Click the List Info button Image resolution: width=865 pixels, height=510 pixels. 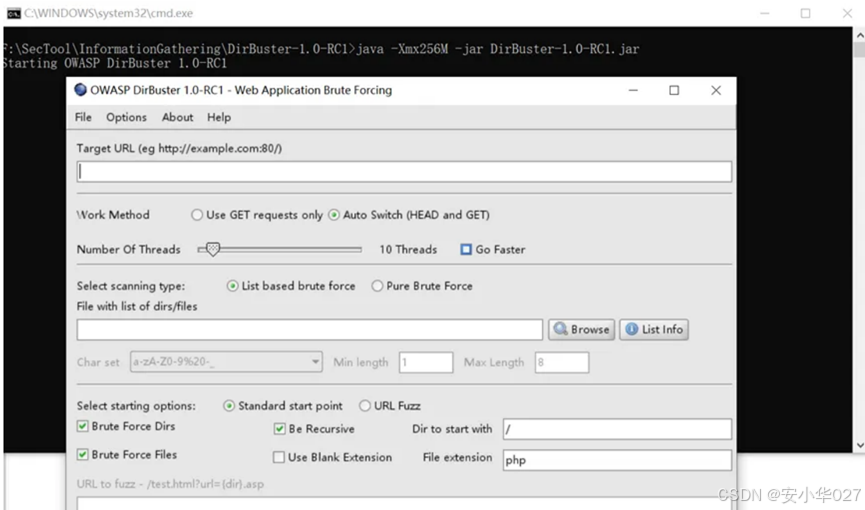tap(654, 330)
